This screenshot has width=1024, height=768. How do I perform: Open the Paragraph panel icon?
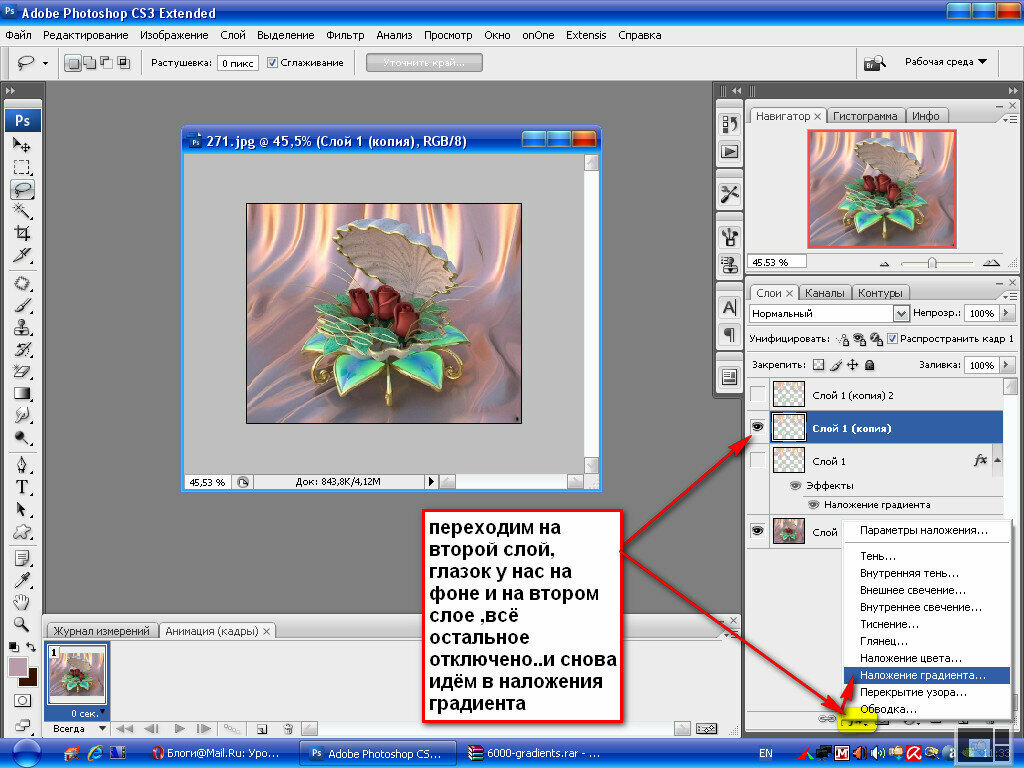pyautogui.click(x=729, y=335)
